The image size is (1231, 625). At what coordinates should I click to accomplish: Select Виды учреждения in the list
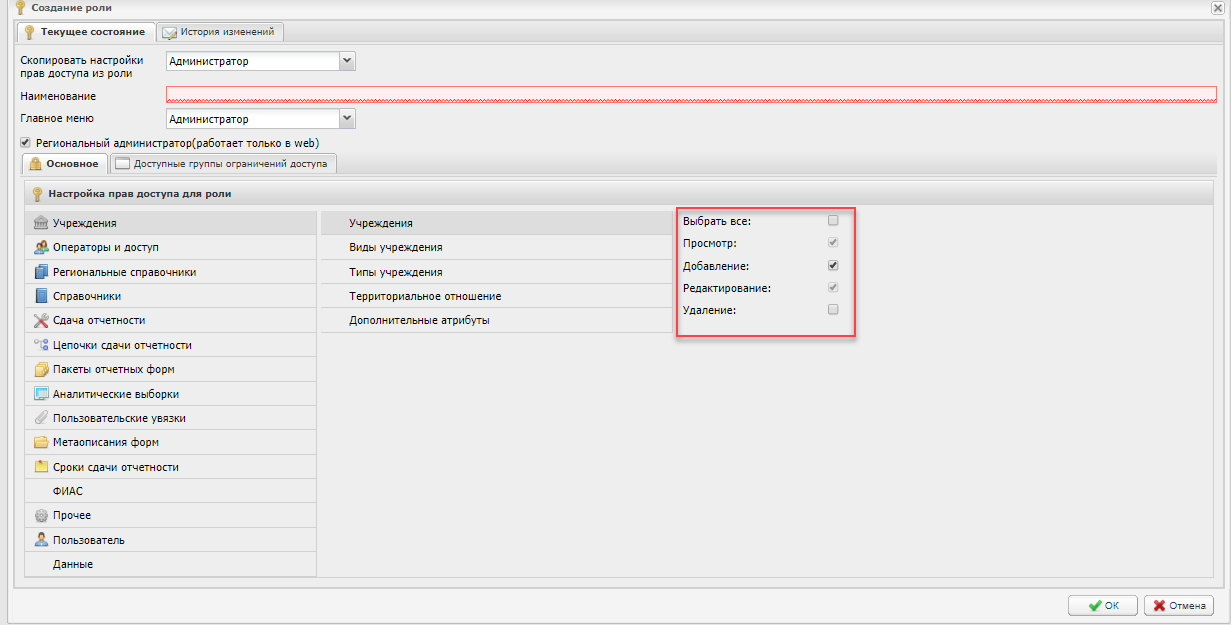396,247
